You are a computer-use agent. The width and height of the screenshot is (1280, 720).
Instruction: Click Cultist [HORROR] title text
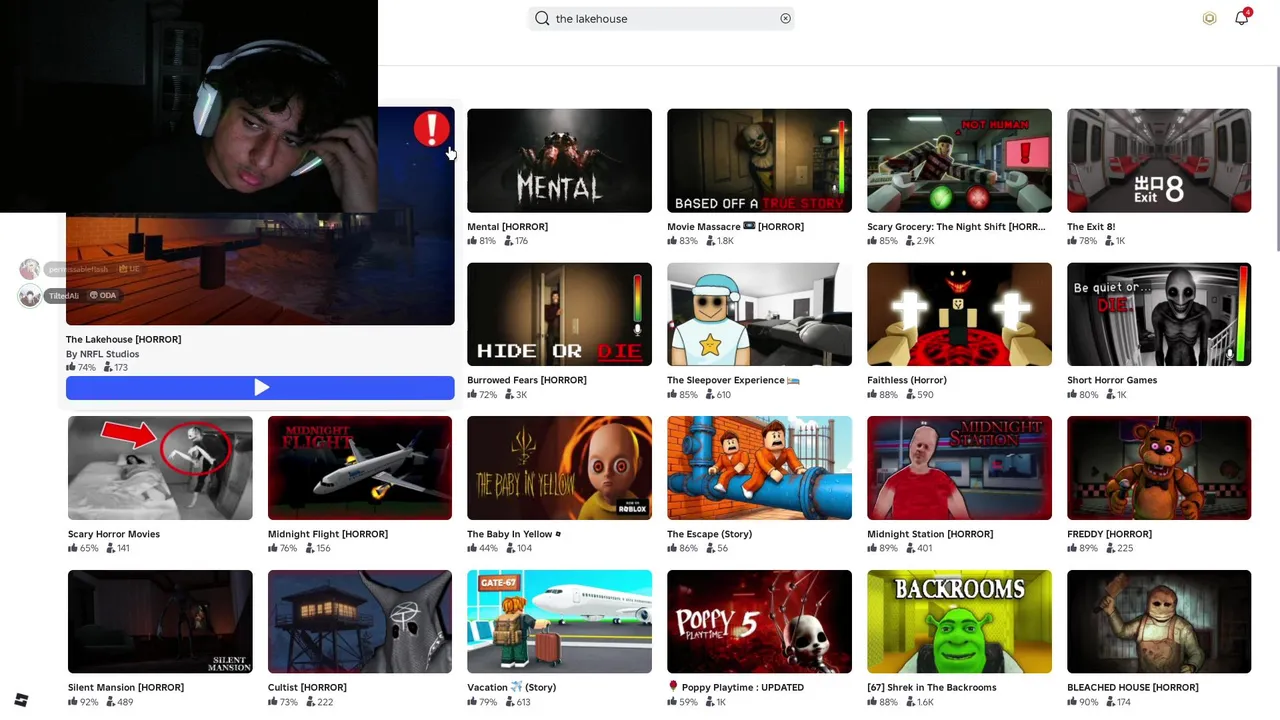(x=307, y=688)
